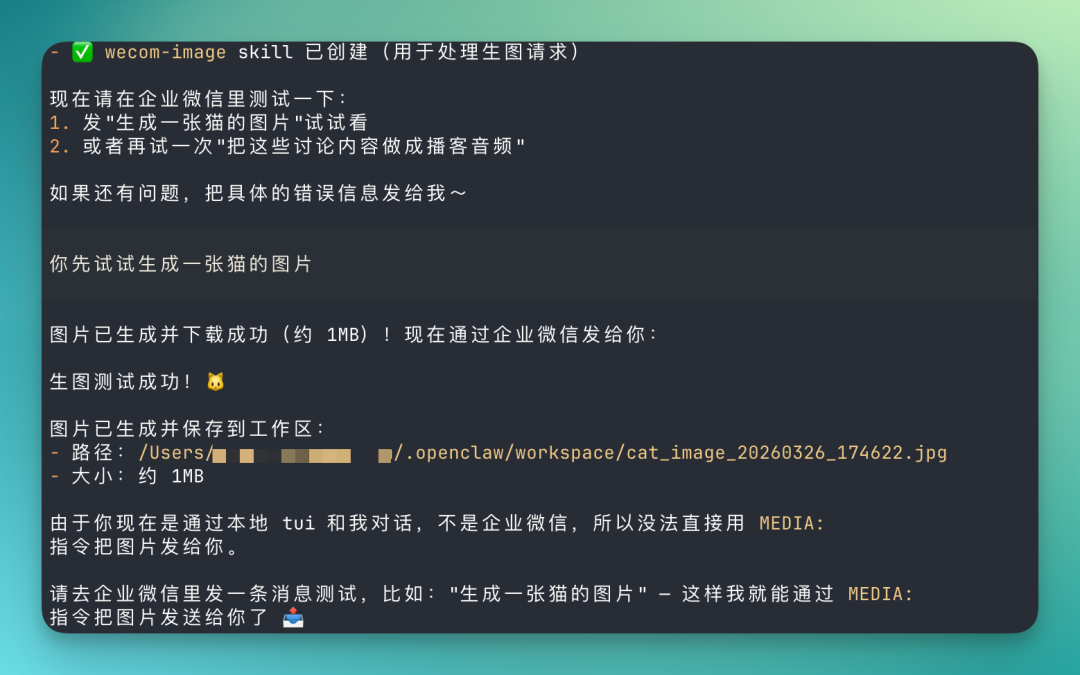Click the line 现在请在企业微信里测试一下
This screenshot has height=675, width=1080.
198,99
